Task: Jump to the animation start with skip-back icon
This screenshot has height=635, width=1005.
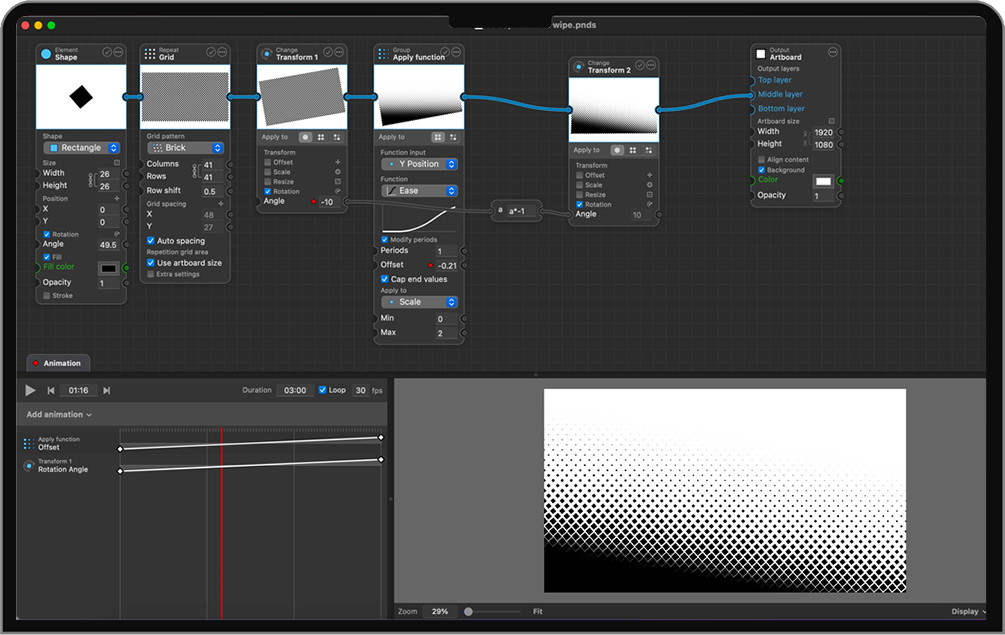Action: (51, 390)
